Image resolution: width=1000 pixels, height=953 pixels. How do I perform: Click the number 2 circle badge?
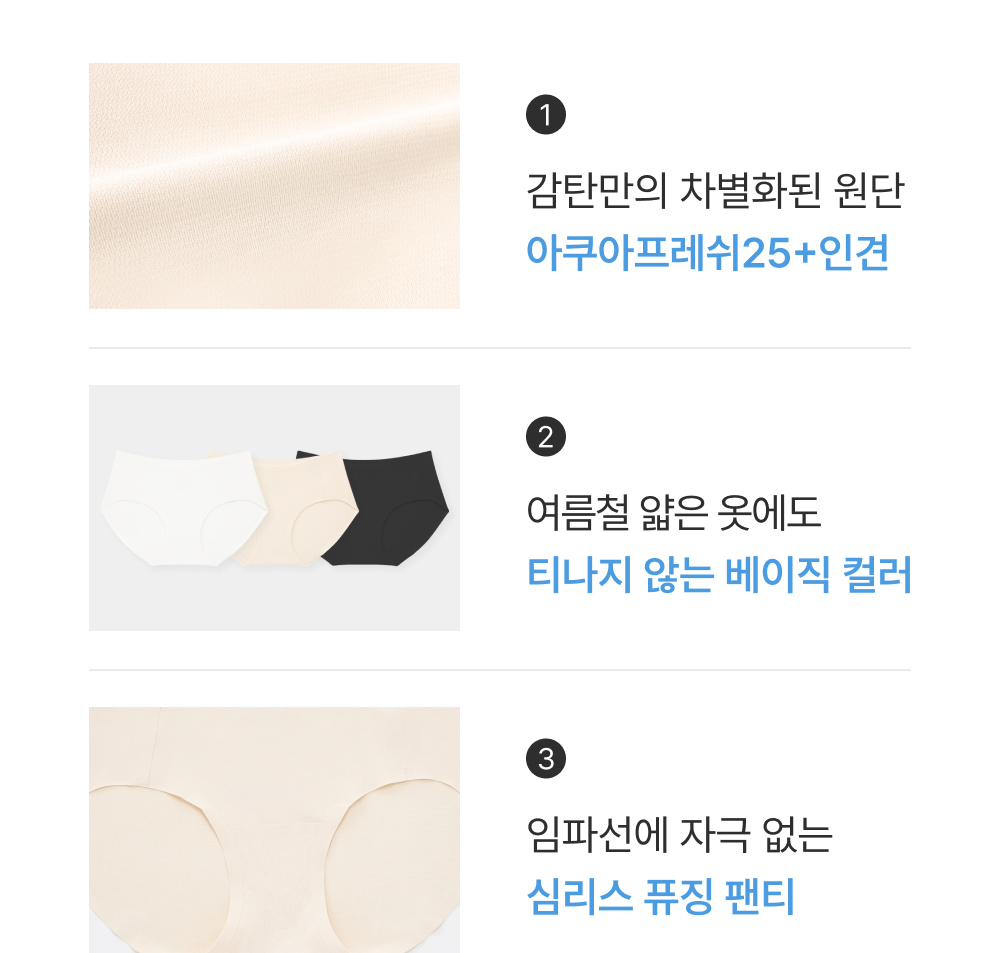point(545,437)
